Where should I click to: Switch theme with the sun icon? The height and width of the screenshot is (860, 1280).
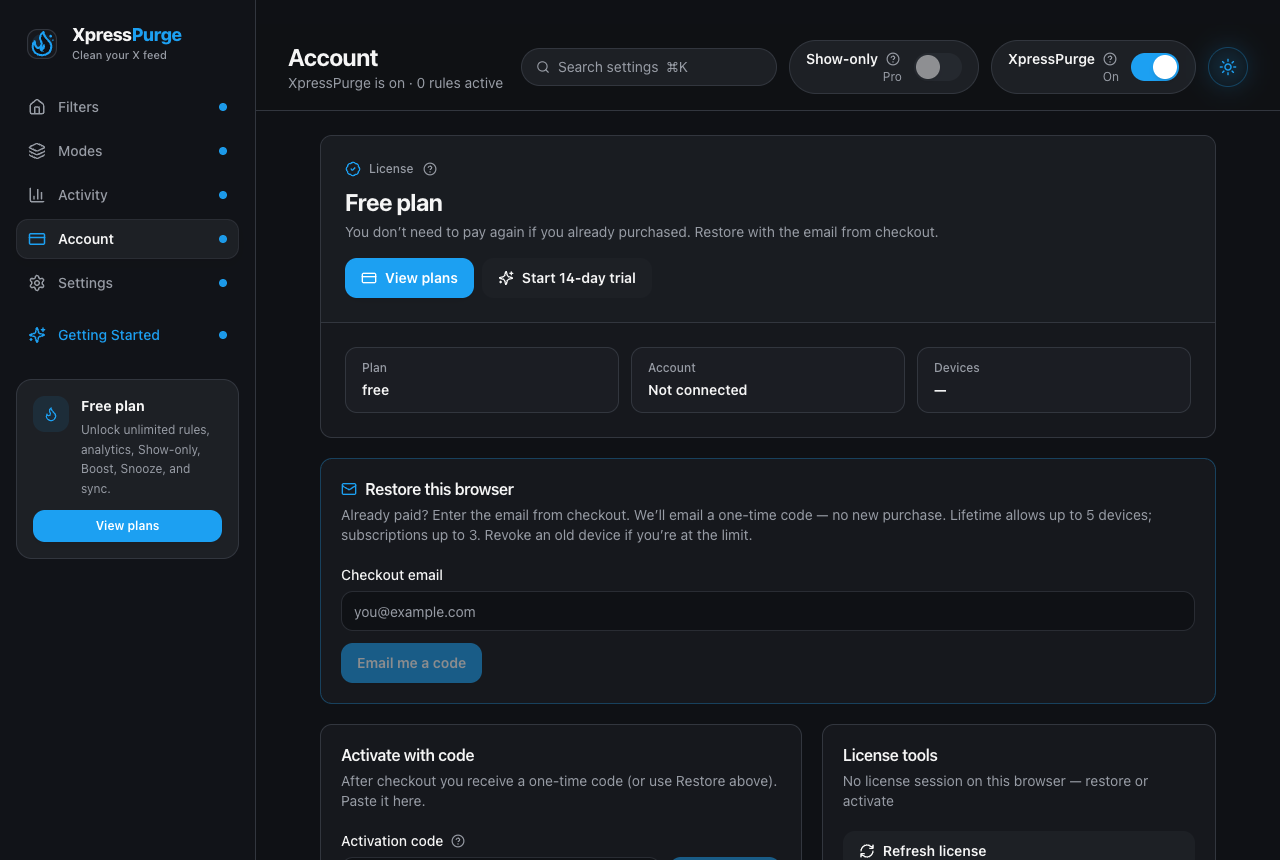1228,67
